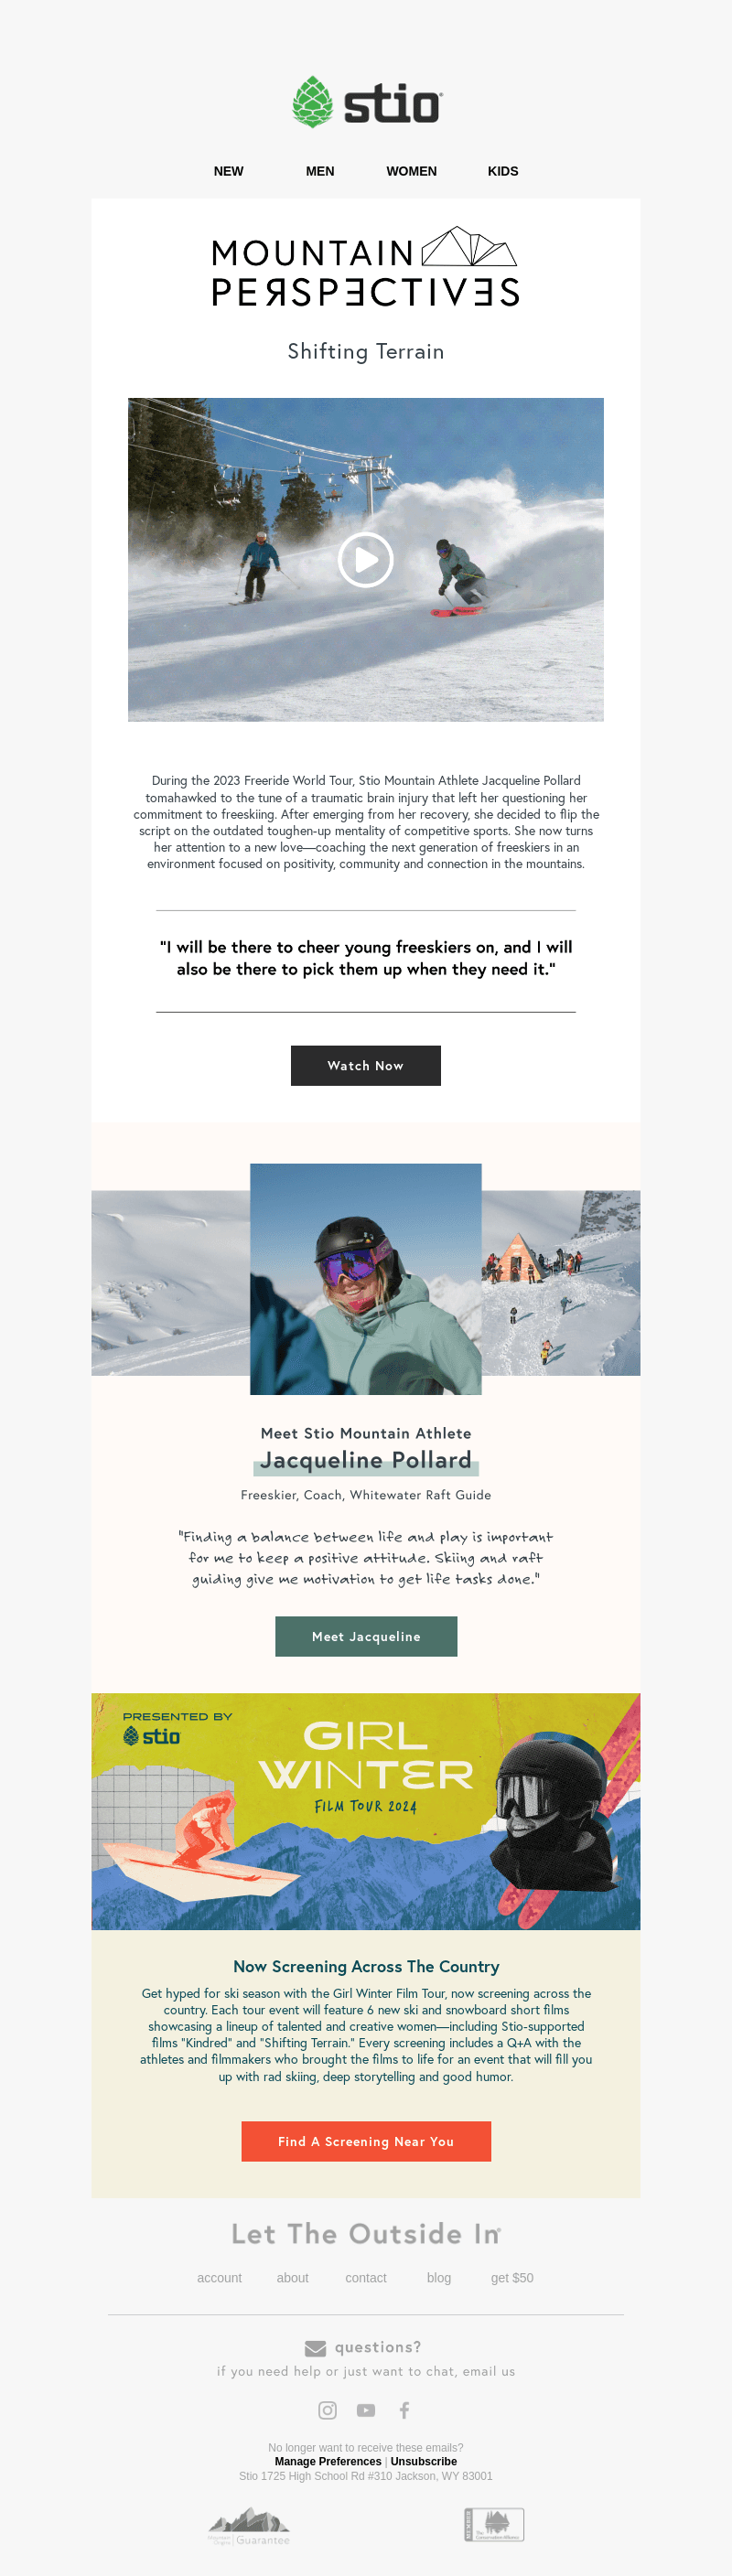Click the envelope icon beside questions
Viewport: 732px width, 2576px height.
click(315, 2348)
